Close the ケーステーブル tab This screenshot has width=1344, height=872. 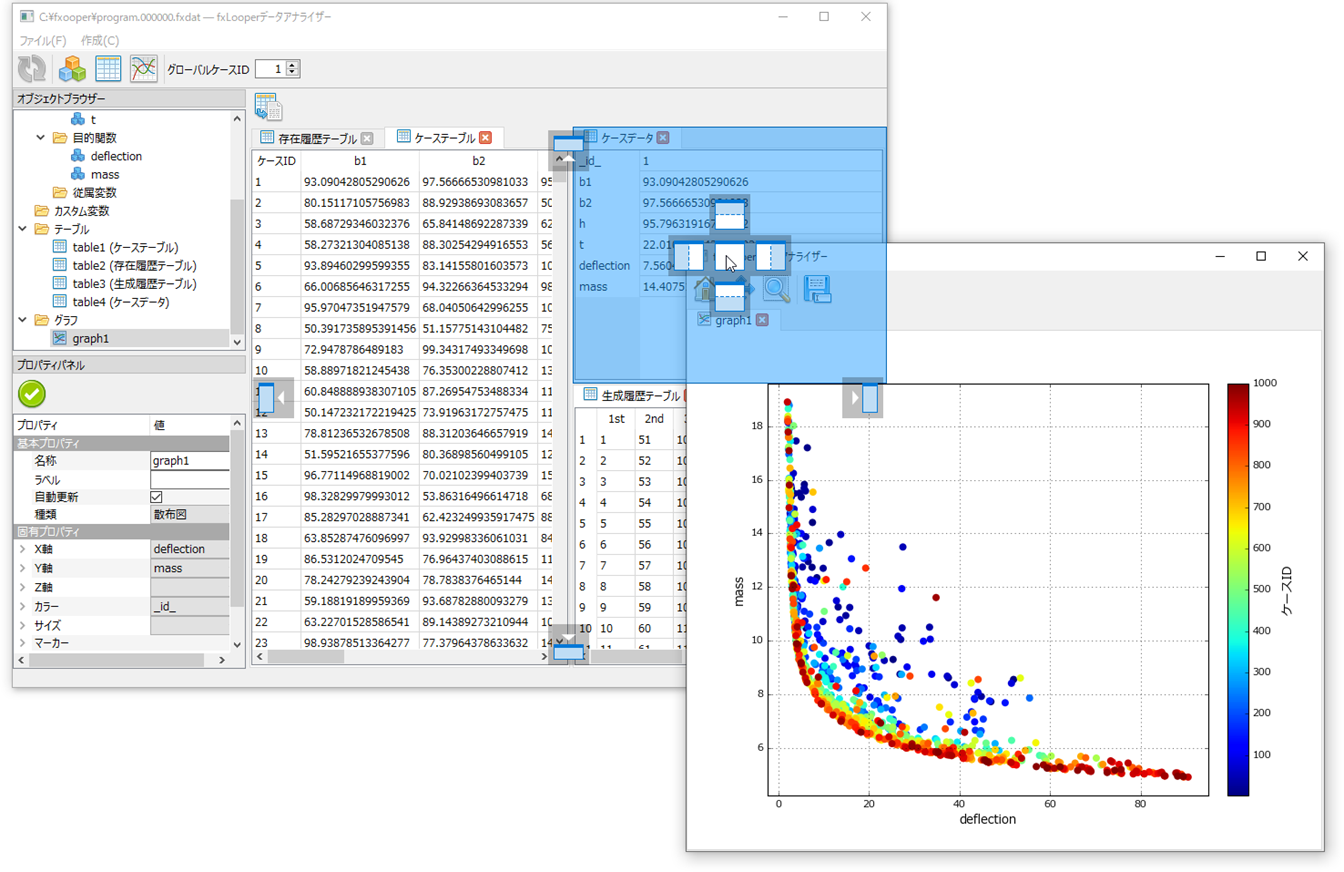click(486, 137)
